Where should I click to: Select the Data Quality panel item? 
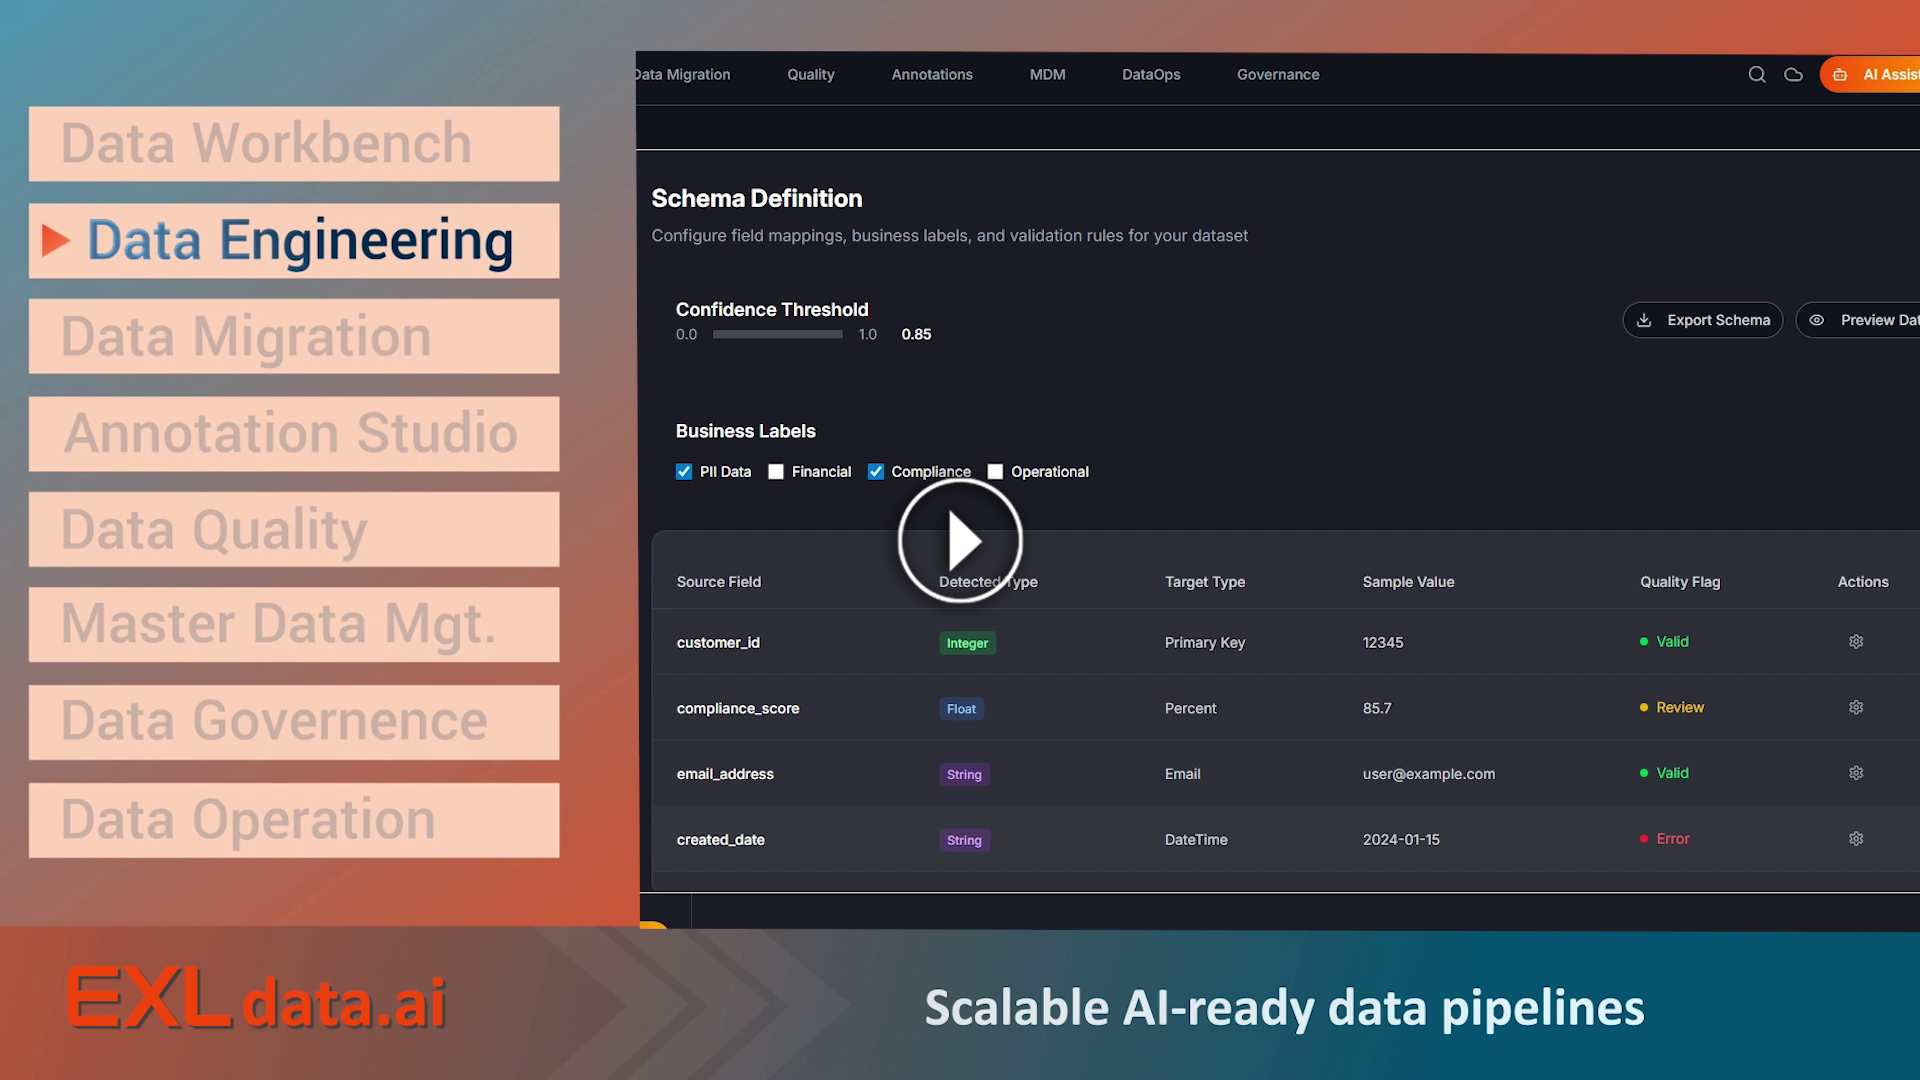(294, 529)
